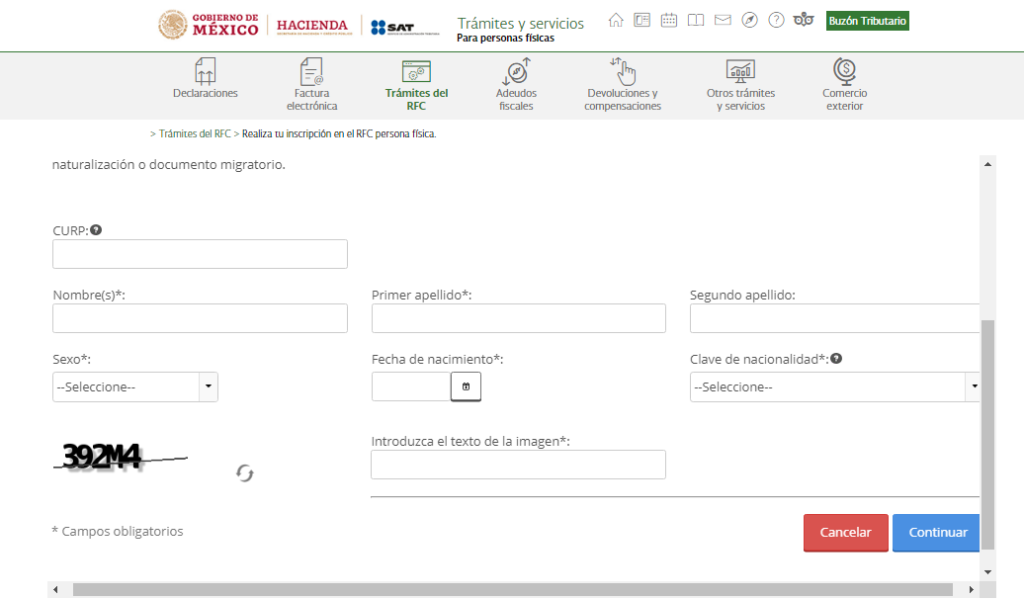The width and height of the screenshot is (1024, 599).
Task: Open the news page icon beside home
Action: [x=642, y=20]
